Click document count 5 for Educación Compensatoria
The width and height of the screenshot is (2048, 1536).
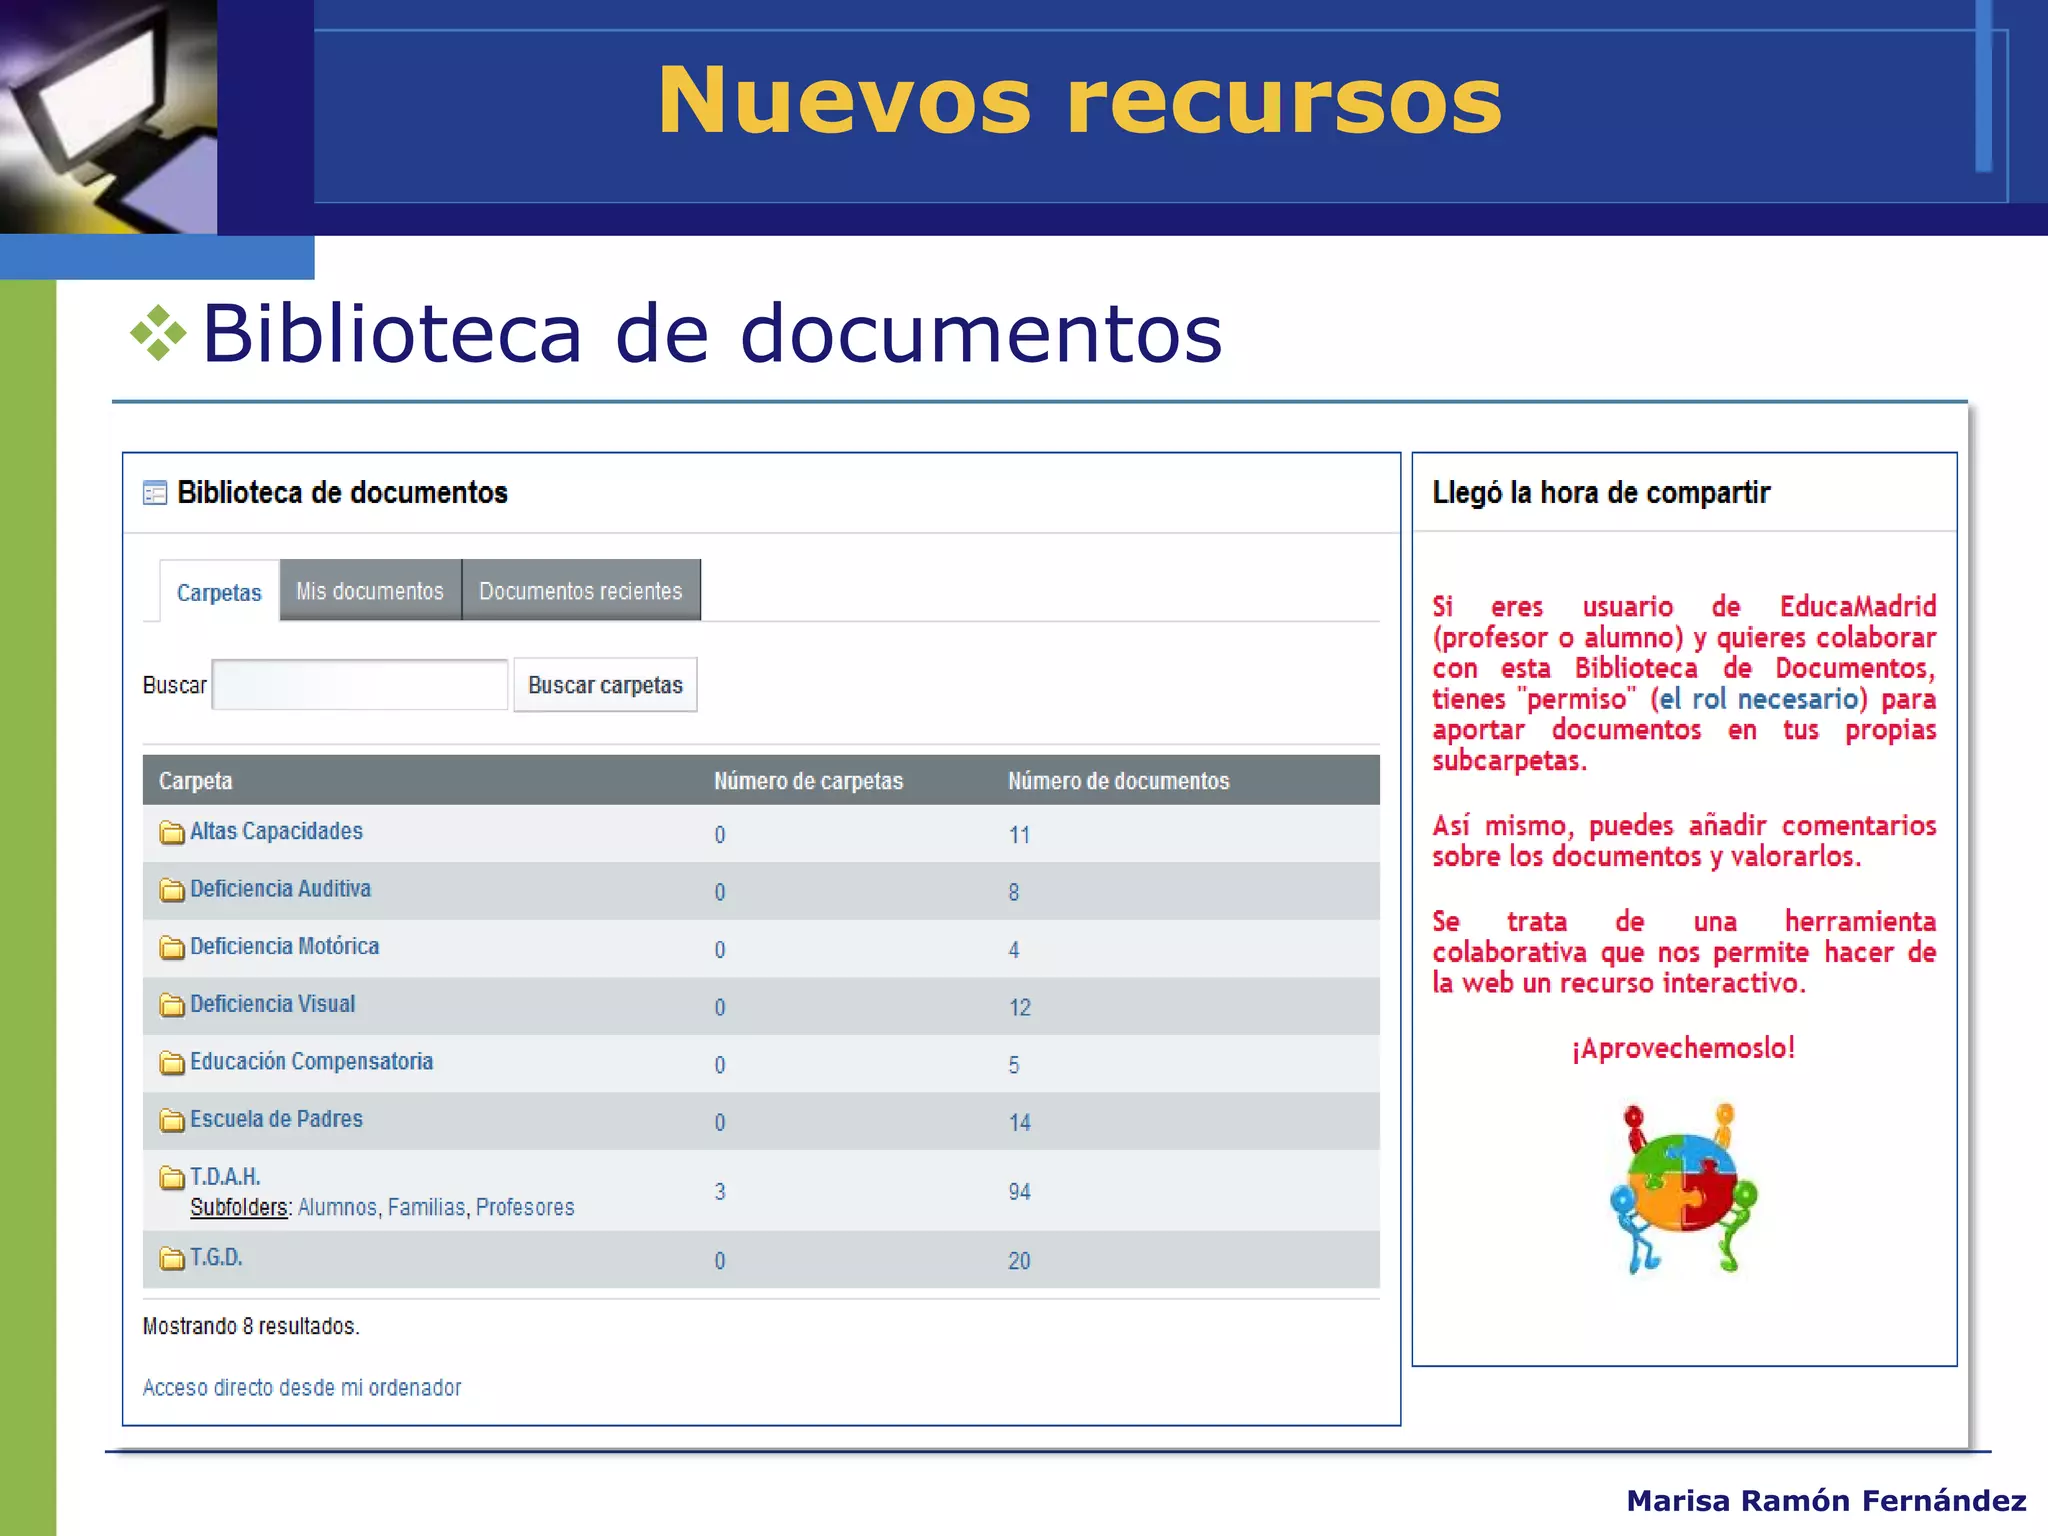click(x=1014, y=1065)
